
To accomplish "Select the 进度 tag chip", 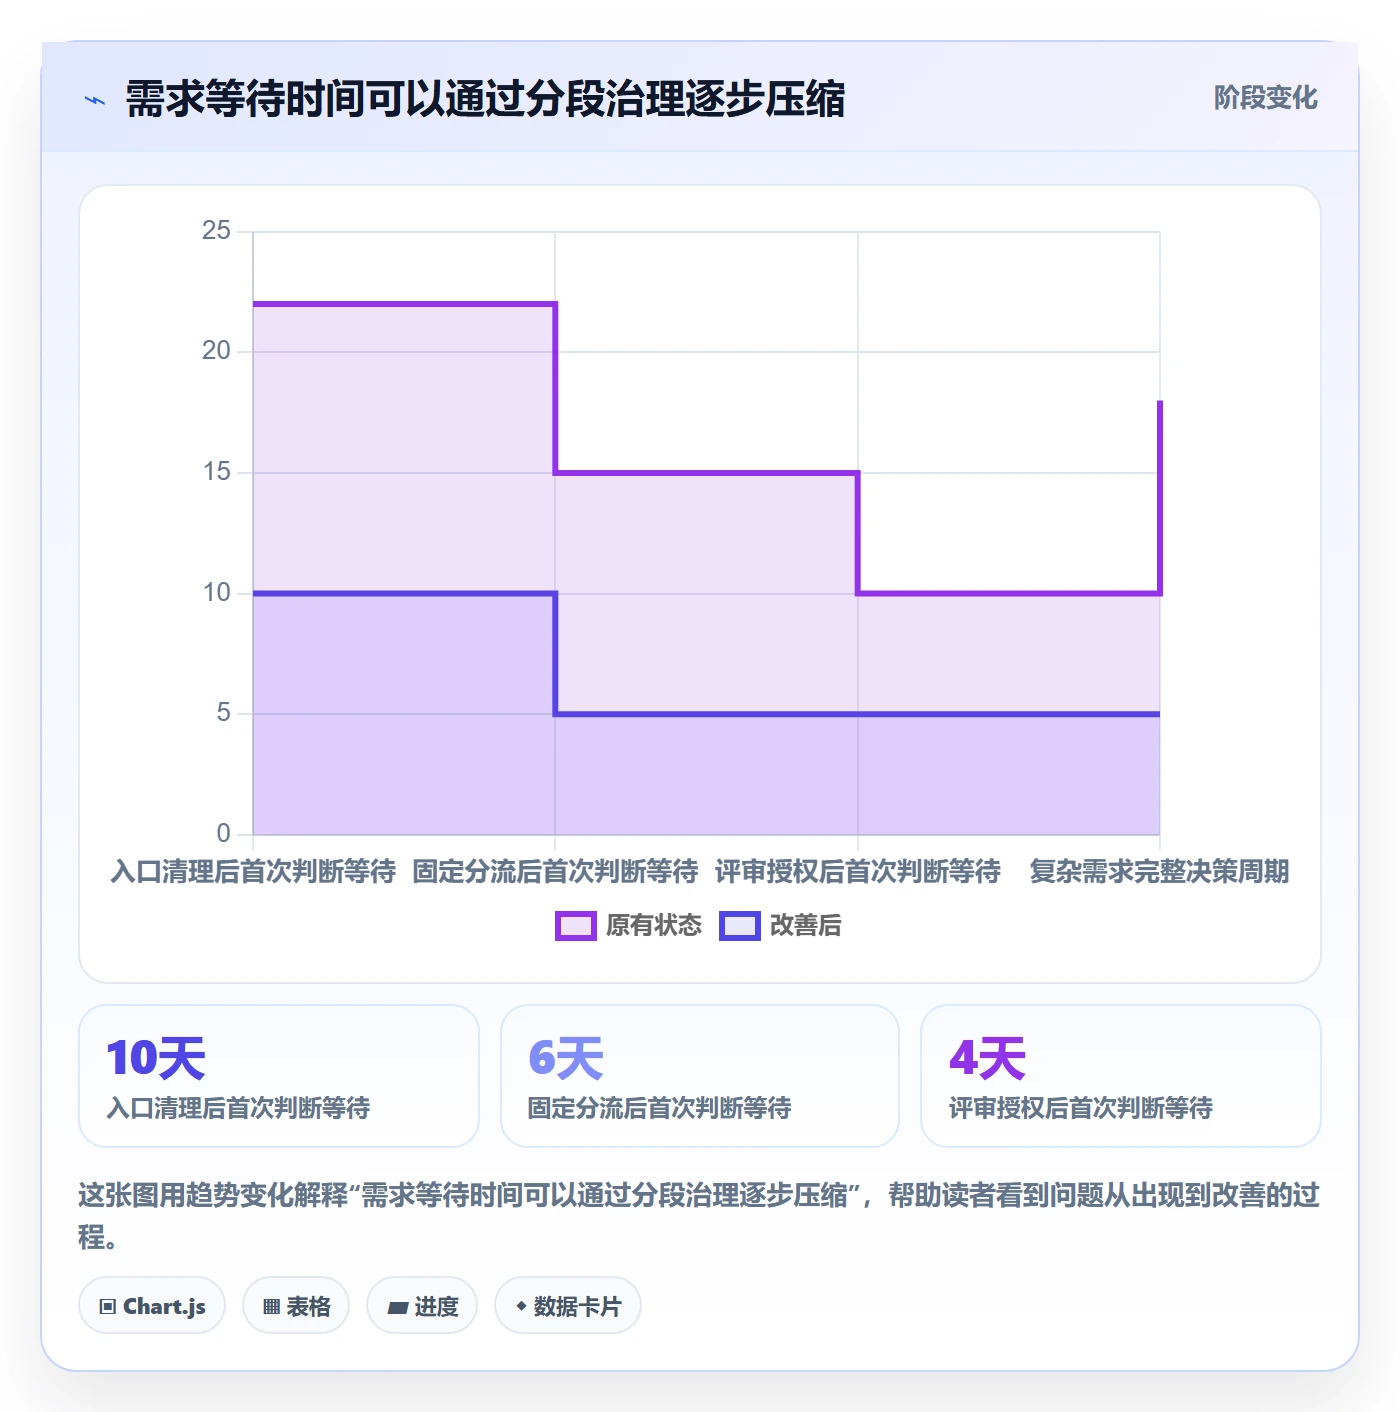I will pyautogui.click(x=422, y=1305).
